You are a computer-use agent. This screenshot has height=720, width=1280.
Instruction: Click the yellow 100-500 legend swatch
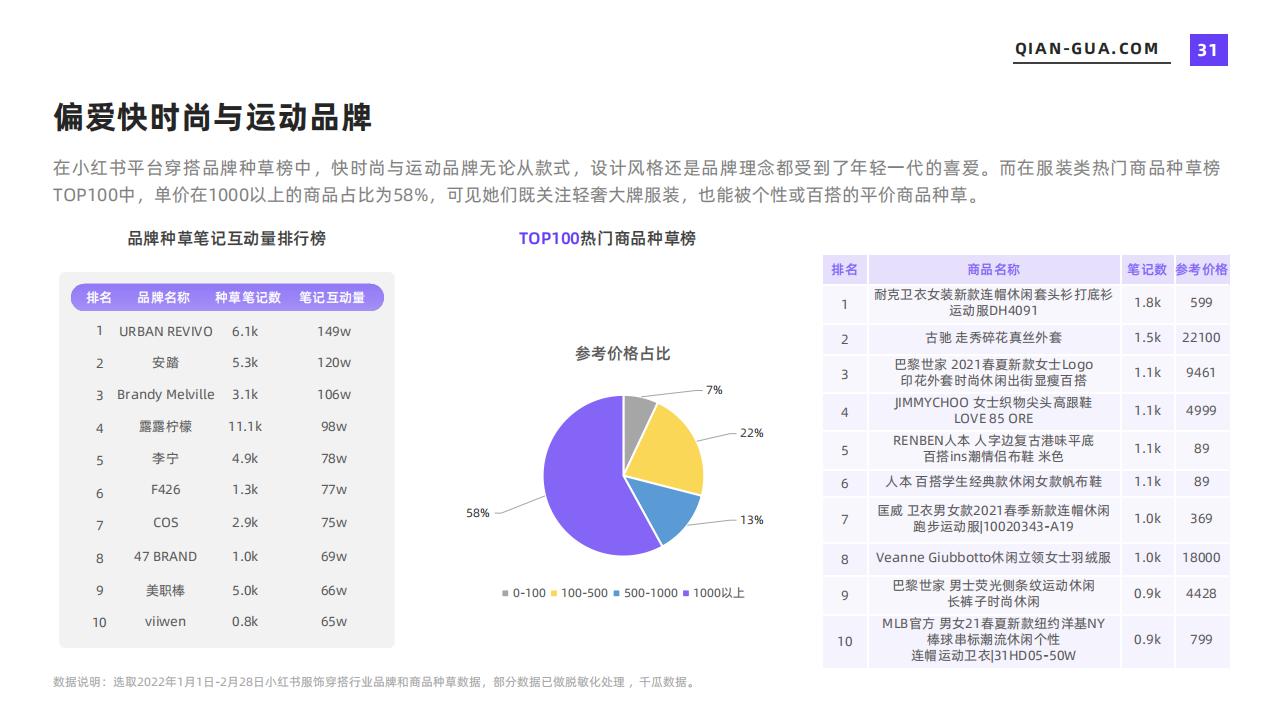click(x=554, y=593)
